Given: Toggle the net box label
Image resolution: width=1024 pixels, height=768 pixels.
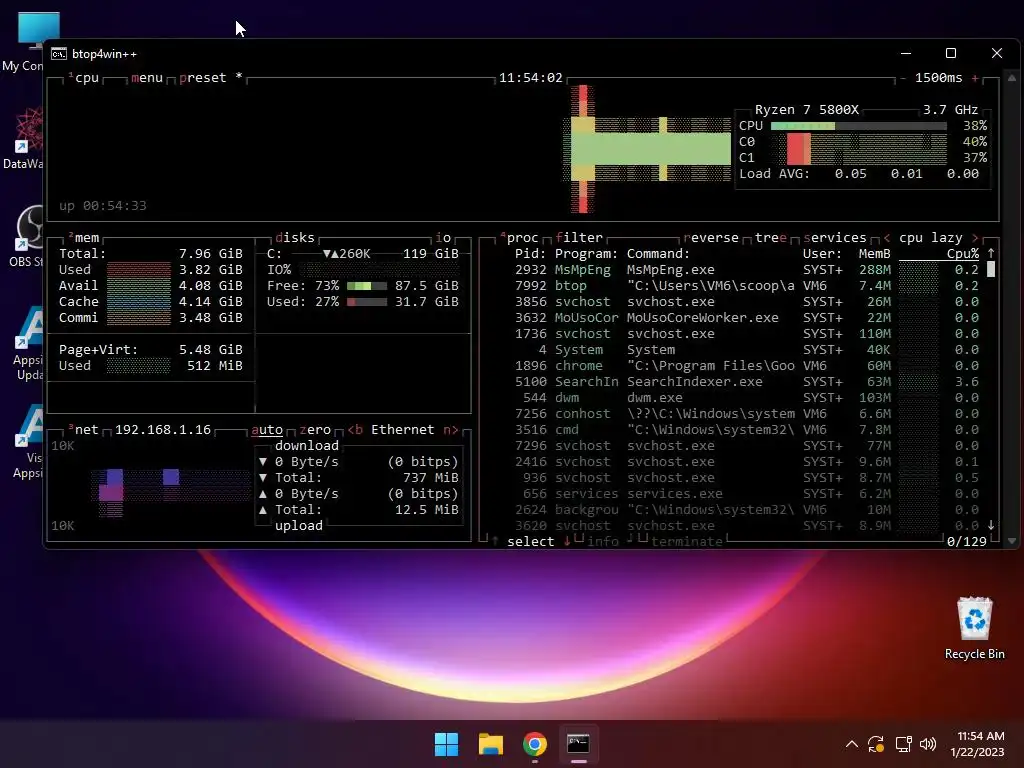Looking at the screenshot, I should point(86,430).
